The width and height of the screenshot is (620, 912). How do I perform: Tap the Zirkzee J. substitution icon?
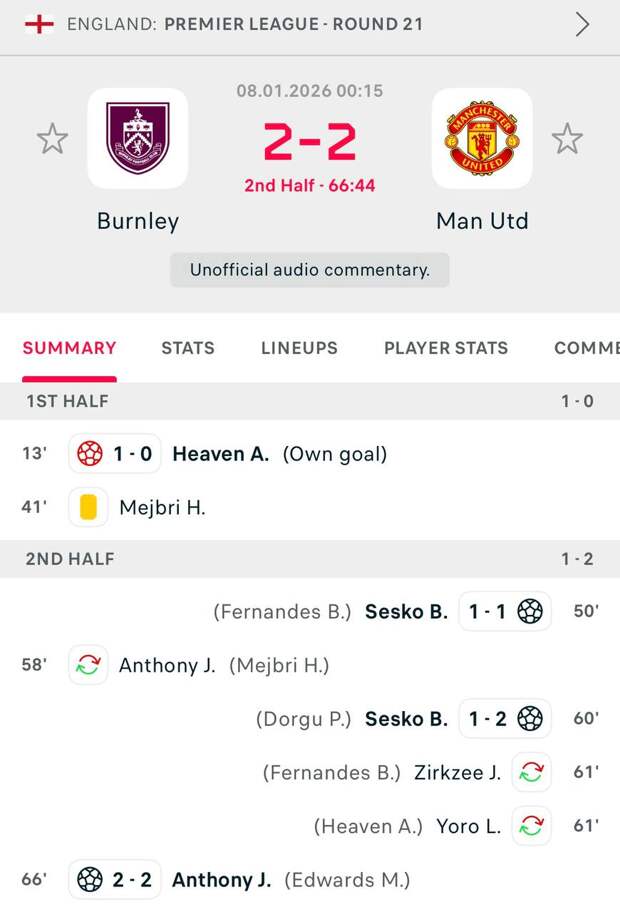[530, 772]
